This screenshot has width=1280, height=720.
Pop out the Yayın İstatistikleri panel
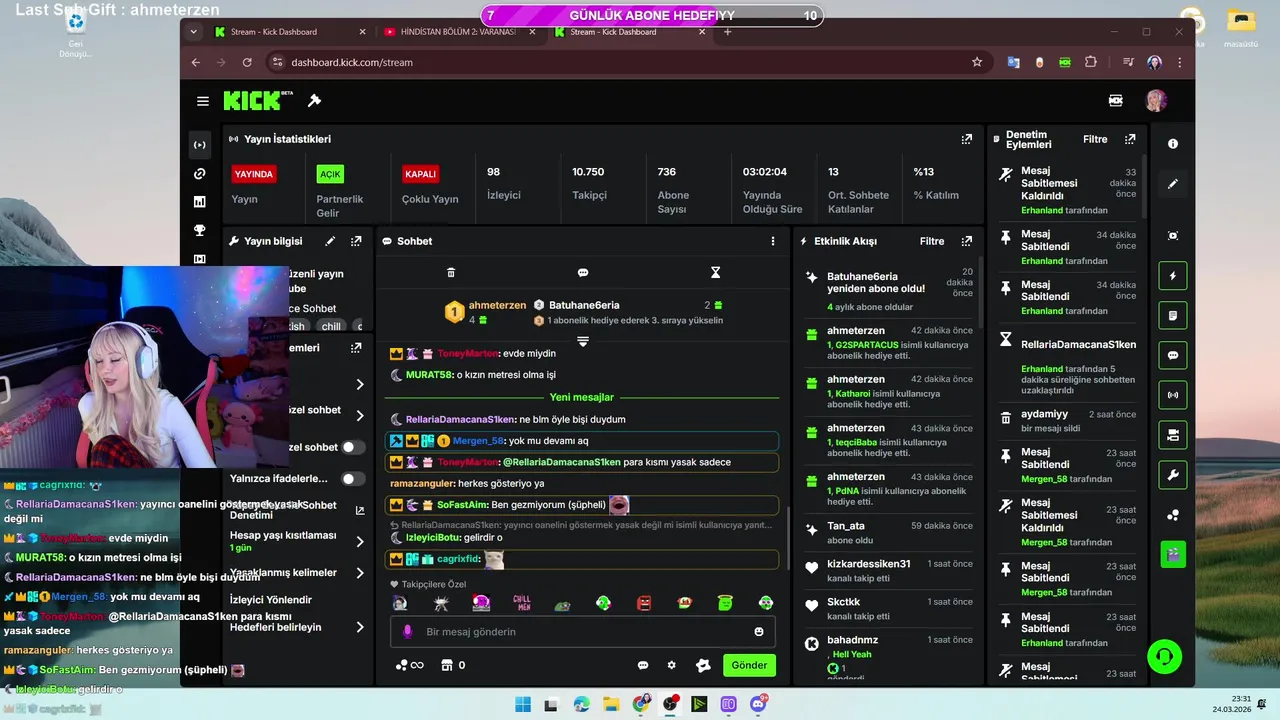pos(966,139)
